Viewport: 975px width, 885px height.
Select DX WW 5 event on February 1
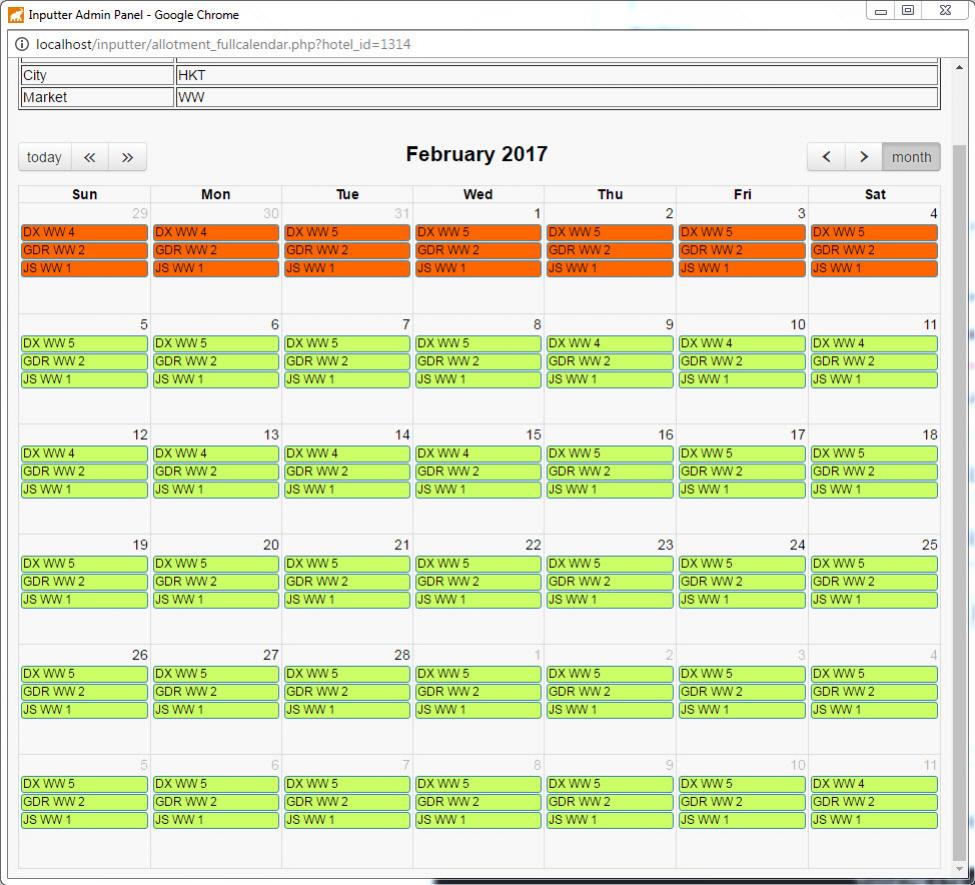click(x=478, y=232)
